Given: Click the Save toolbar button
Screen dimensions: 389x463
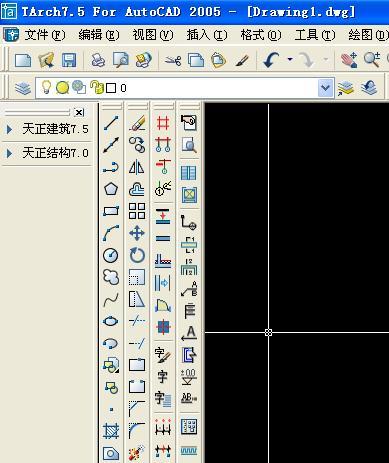Looking at the screenshot, I should (69, 60).
